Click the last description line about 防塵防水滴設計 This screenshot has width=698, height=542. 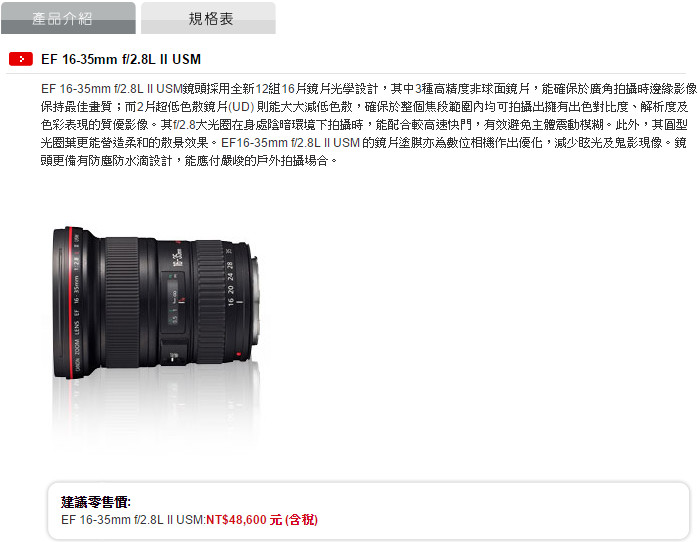pyautogui.click(x=189, y=160)
